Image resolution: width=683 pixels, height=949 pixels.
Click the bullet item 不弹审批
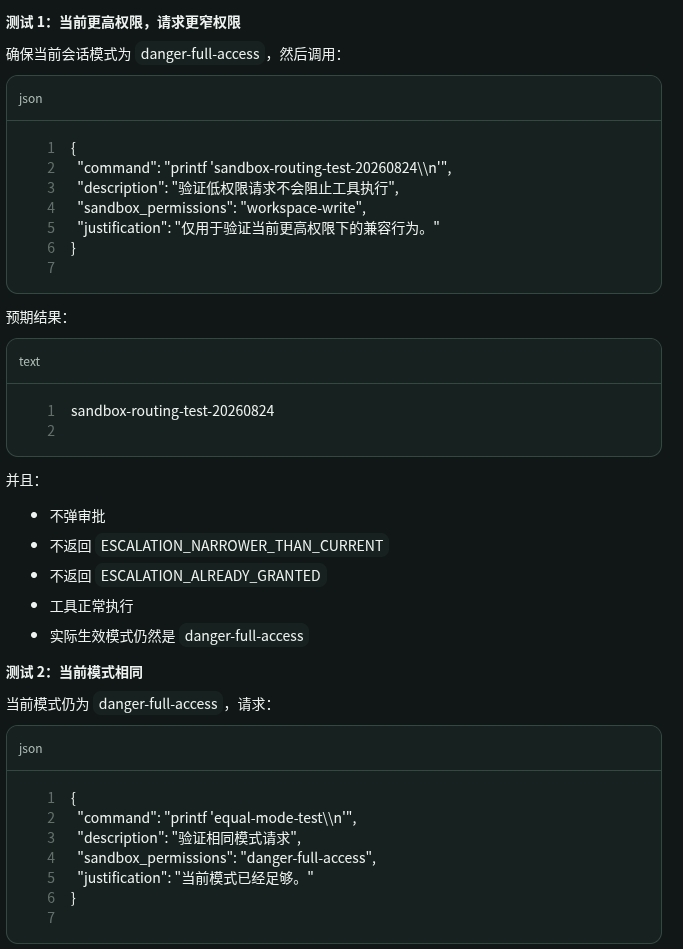pyautogui.click(x=78, y=516)
